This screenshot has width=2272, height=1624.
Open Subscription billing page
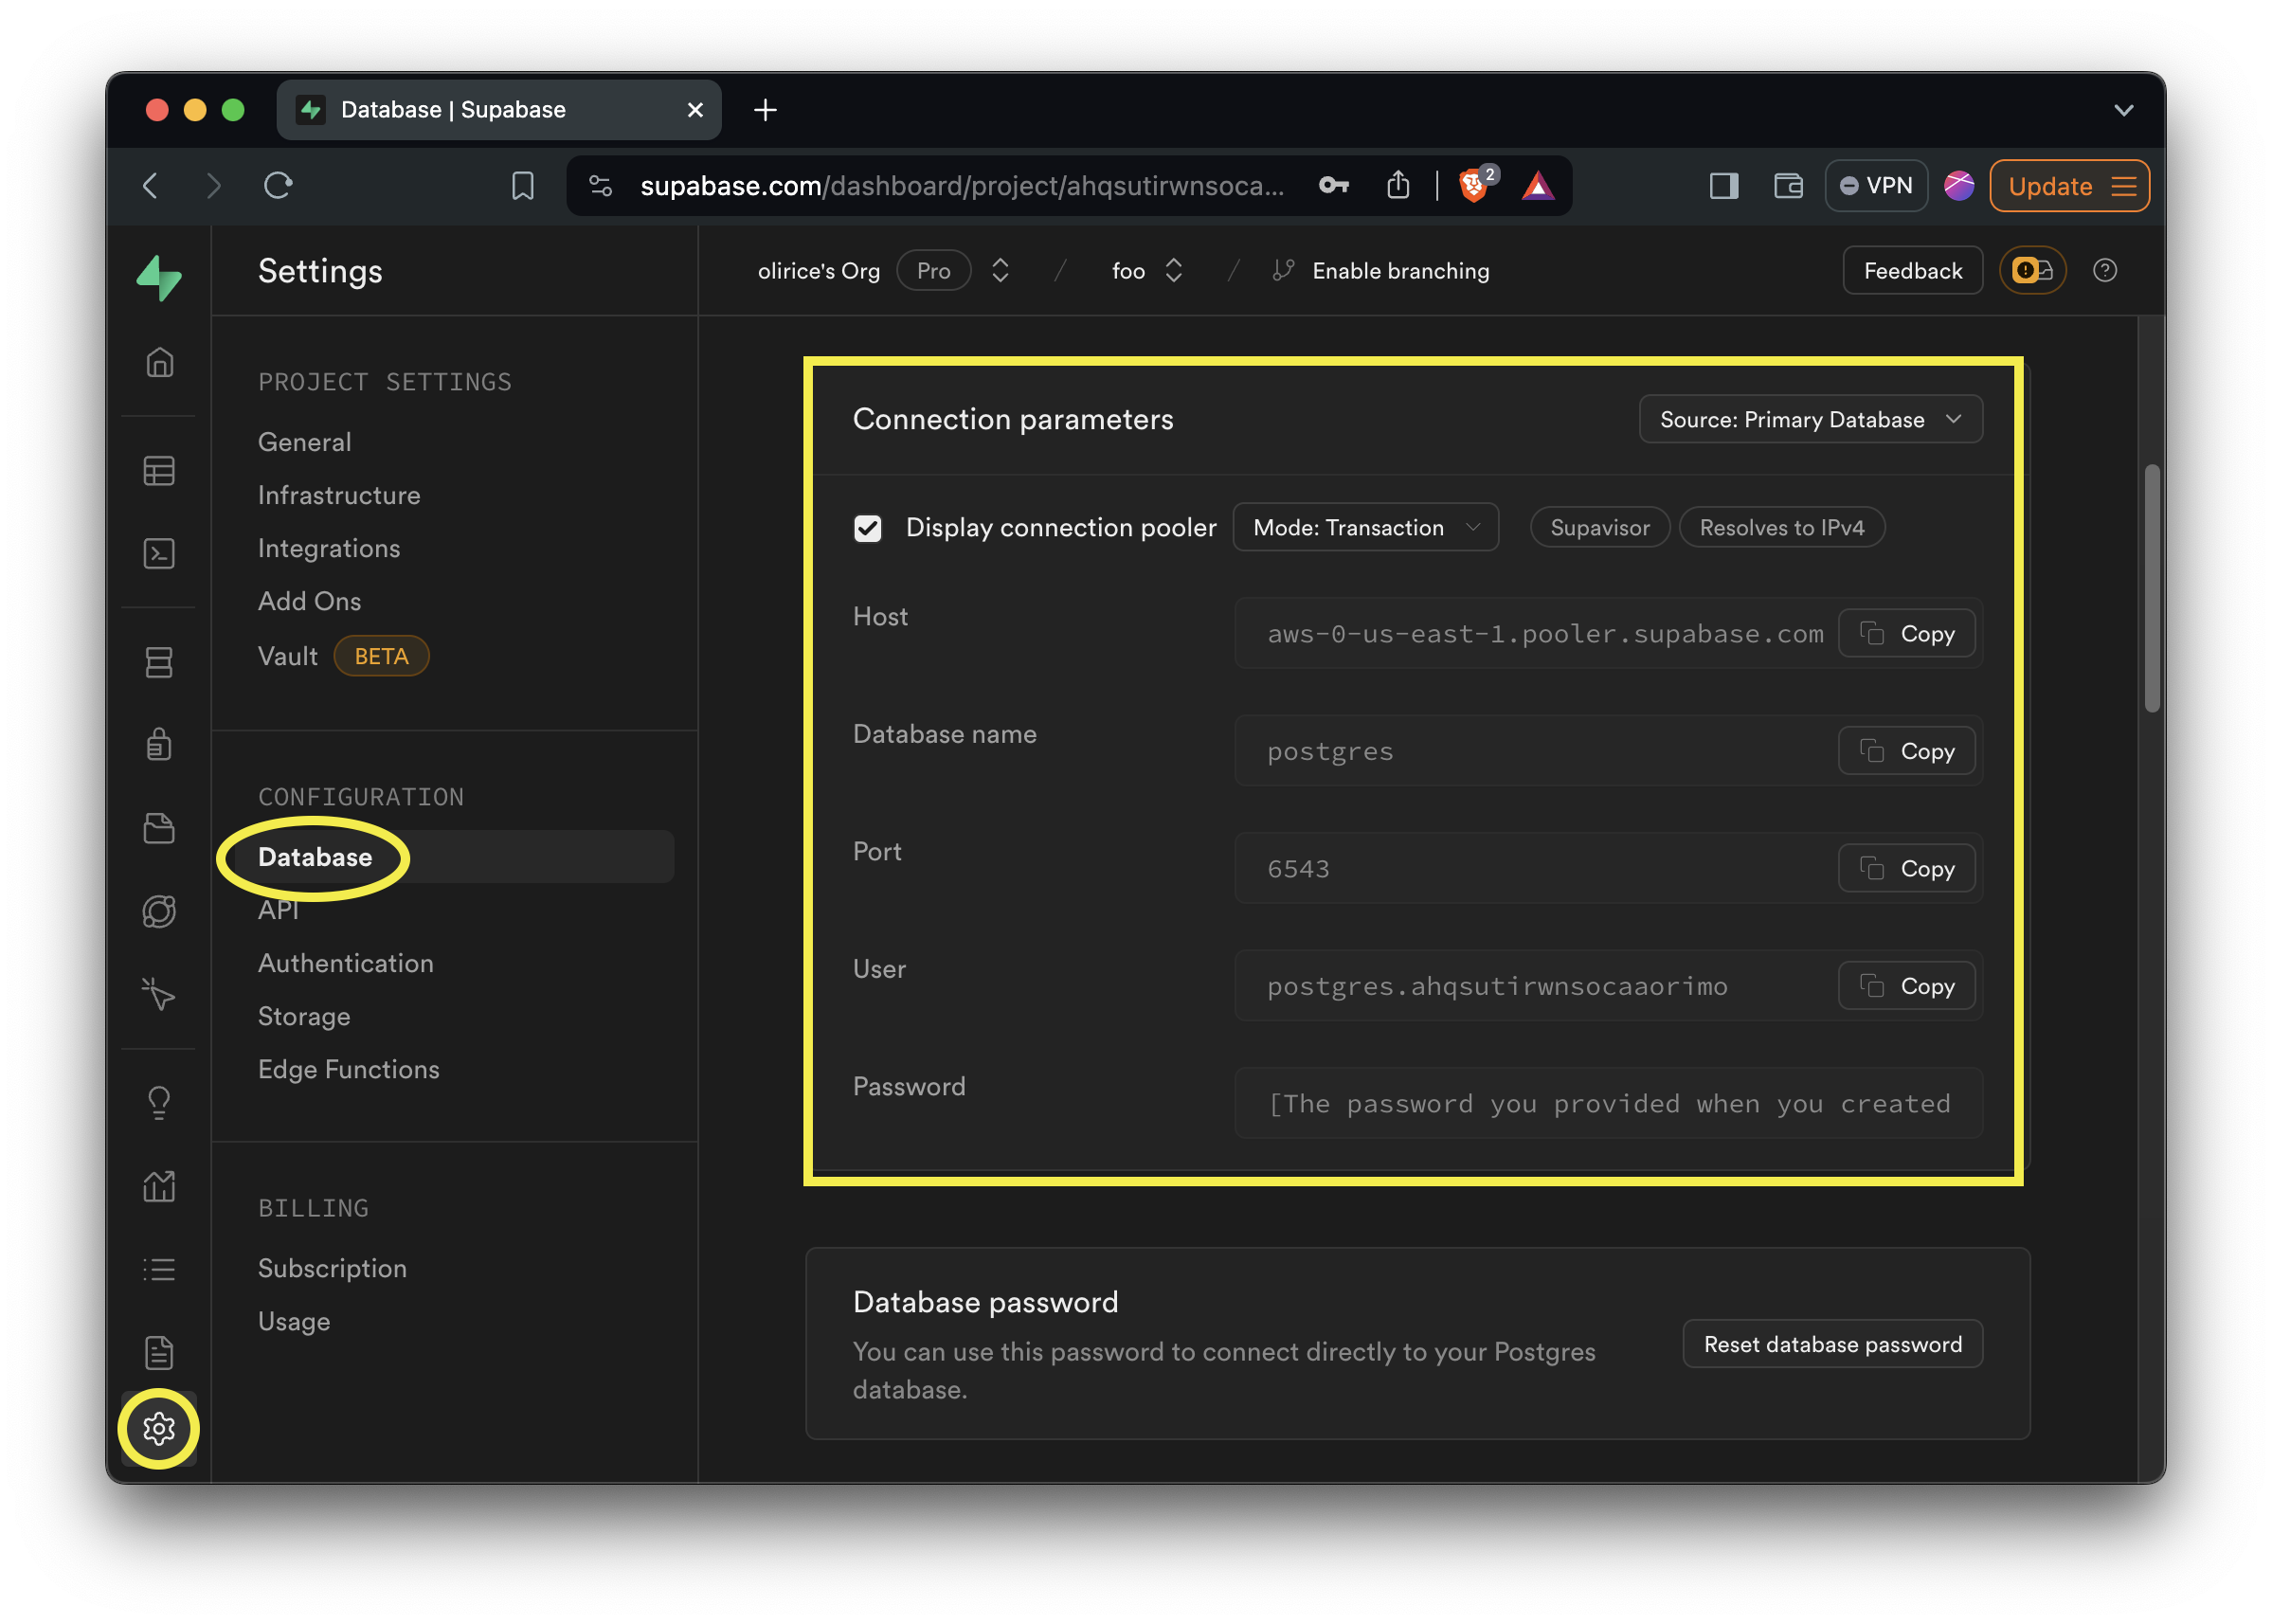[333, 1268]
